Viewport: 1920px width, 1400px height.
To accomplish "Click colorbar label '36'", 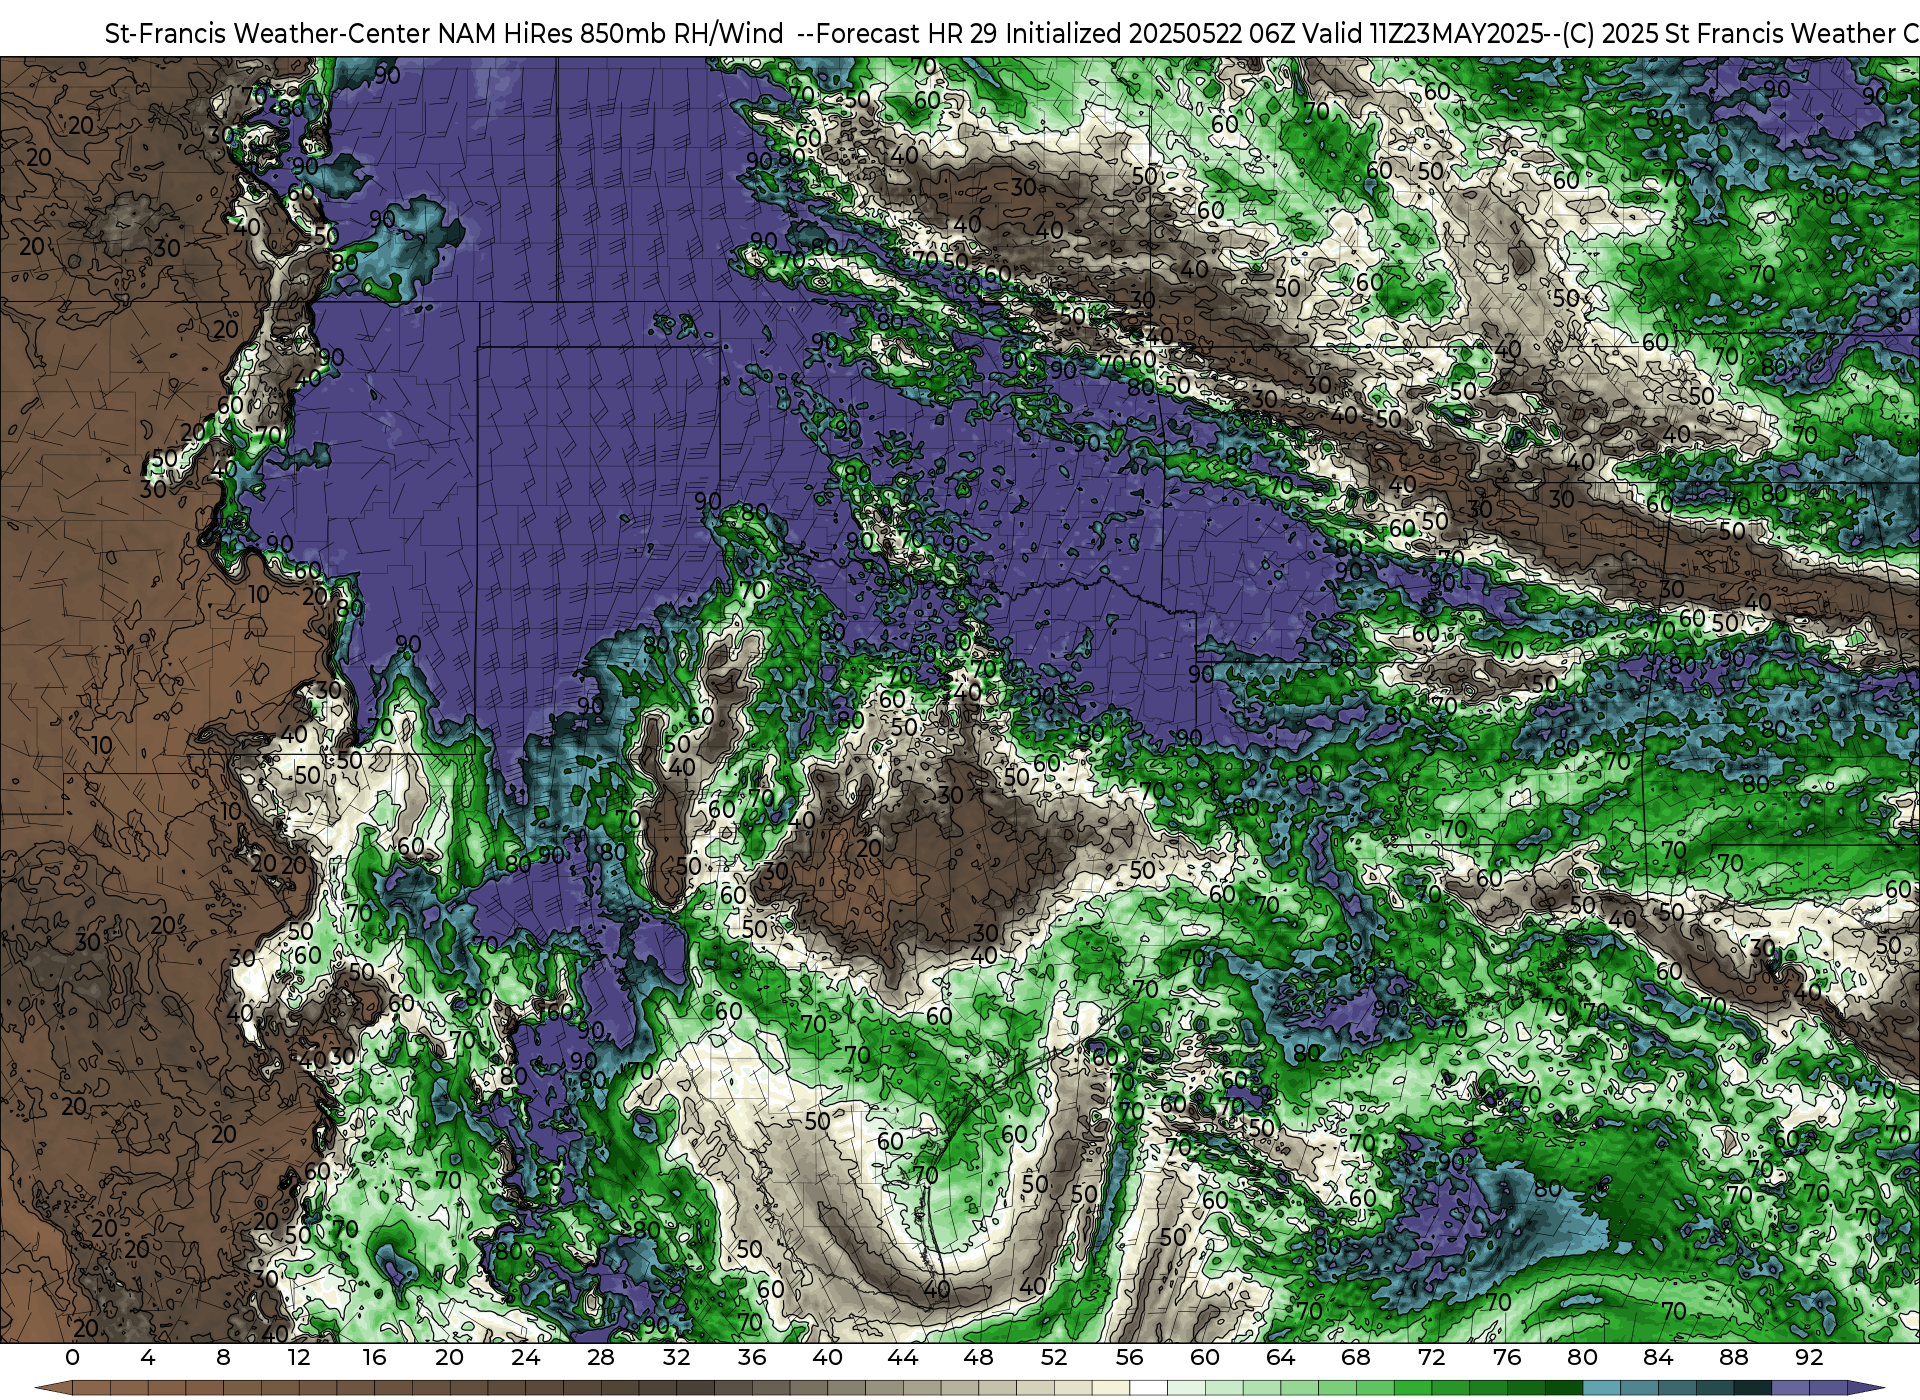I will (752, 1358).
